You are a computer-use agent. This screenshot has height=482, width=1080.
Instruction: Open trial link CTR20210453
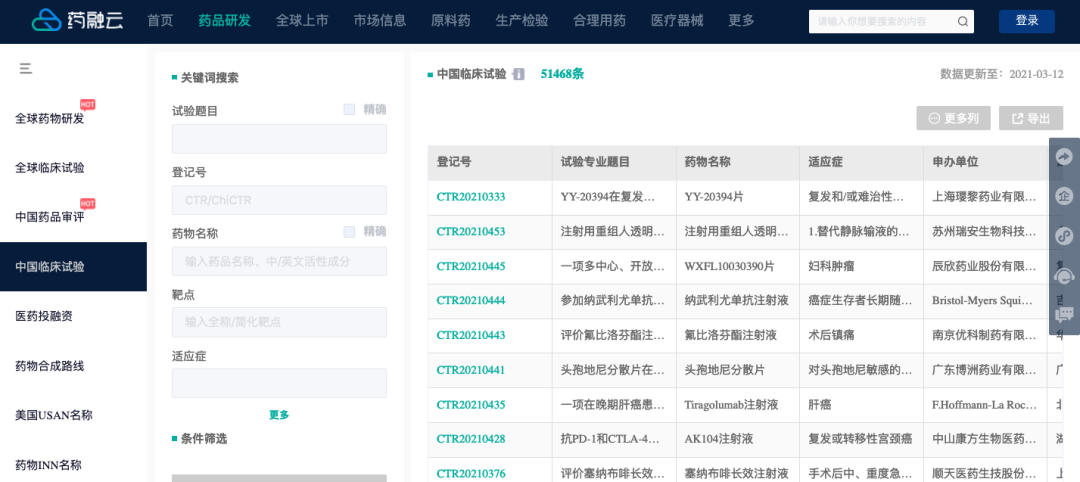click(x=471, y=231)
